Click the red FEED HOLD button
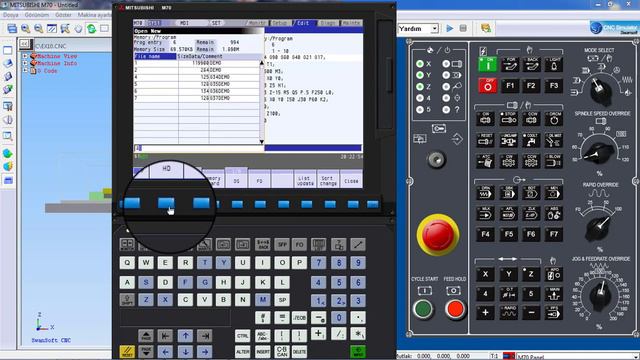The height and width of the screenshot is (360, 640). (455, 309)
